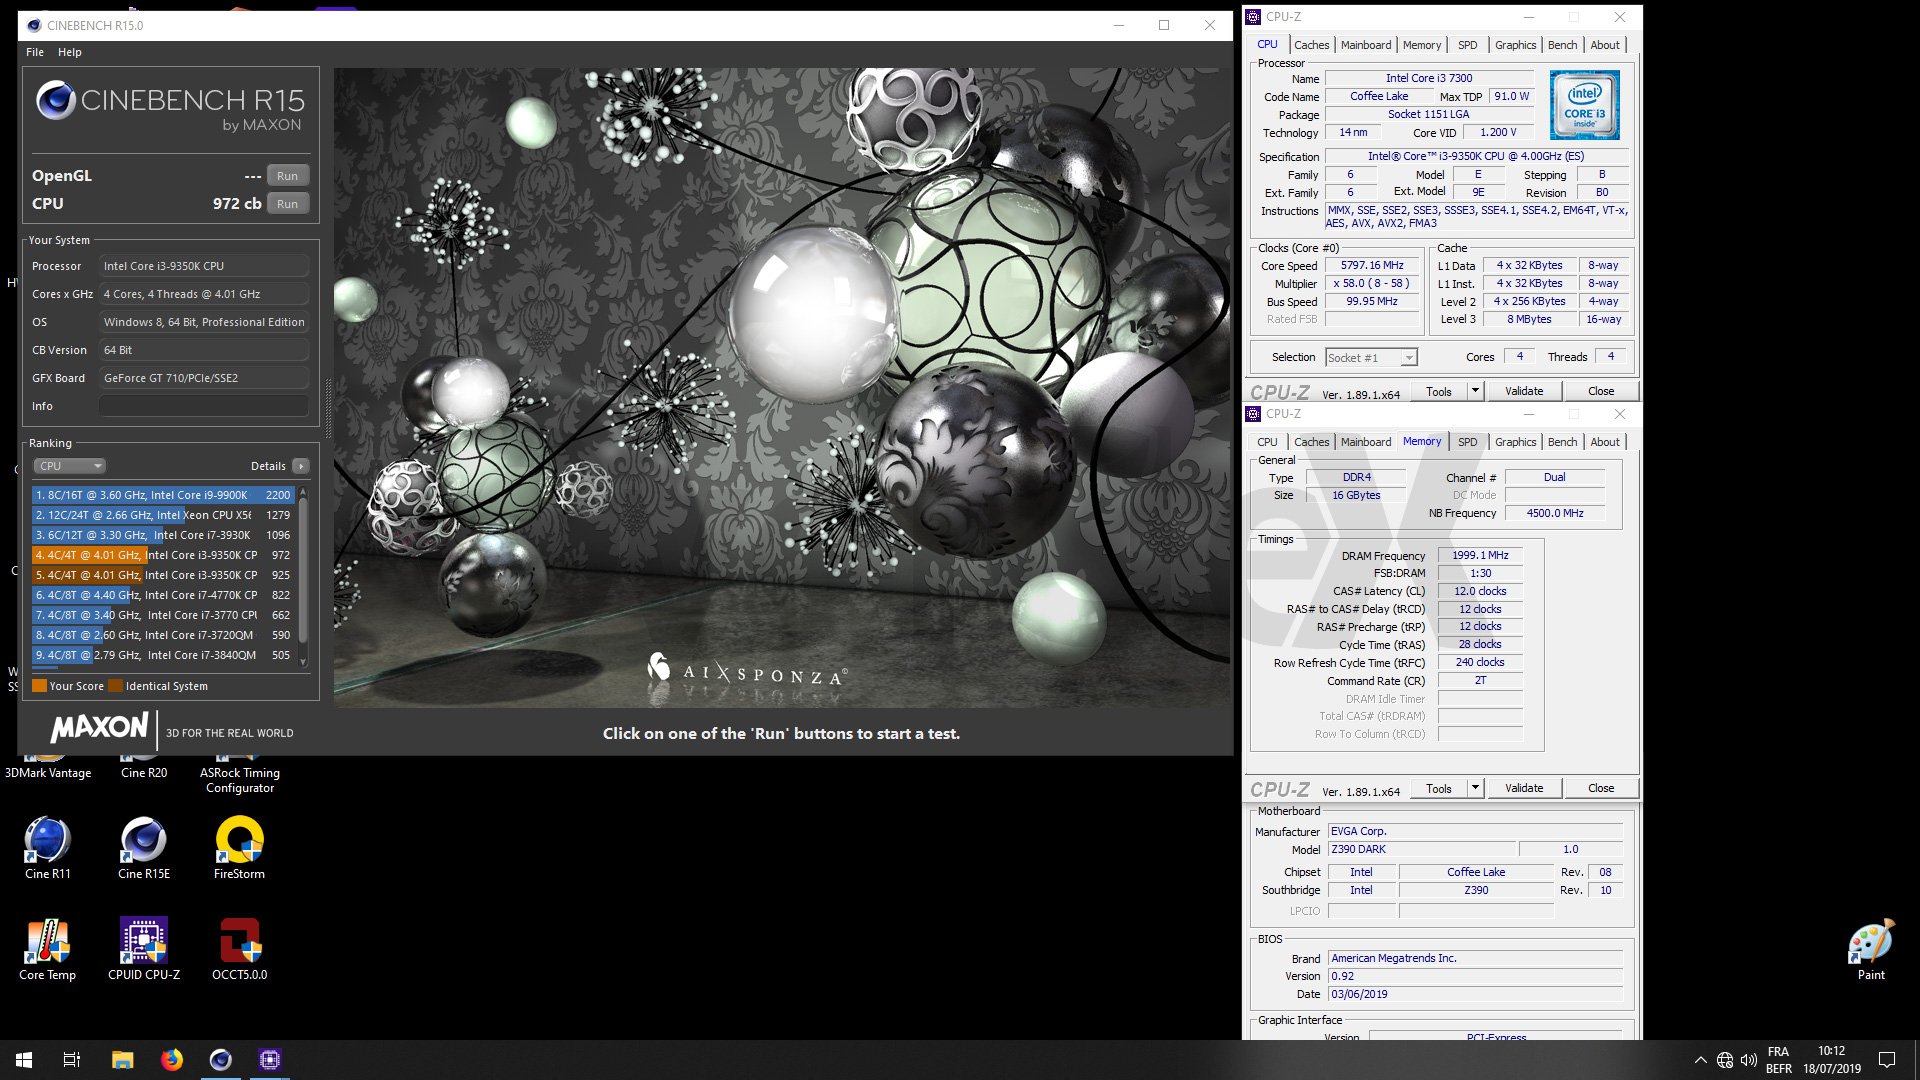Run the OpenGL benchmark
Viewport: 1920px width, 1080px height.
tap(287, 176)
